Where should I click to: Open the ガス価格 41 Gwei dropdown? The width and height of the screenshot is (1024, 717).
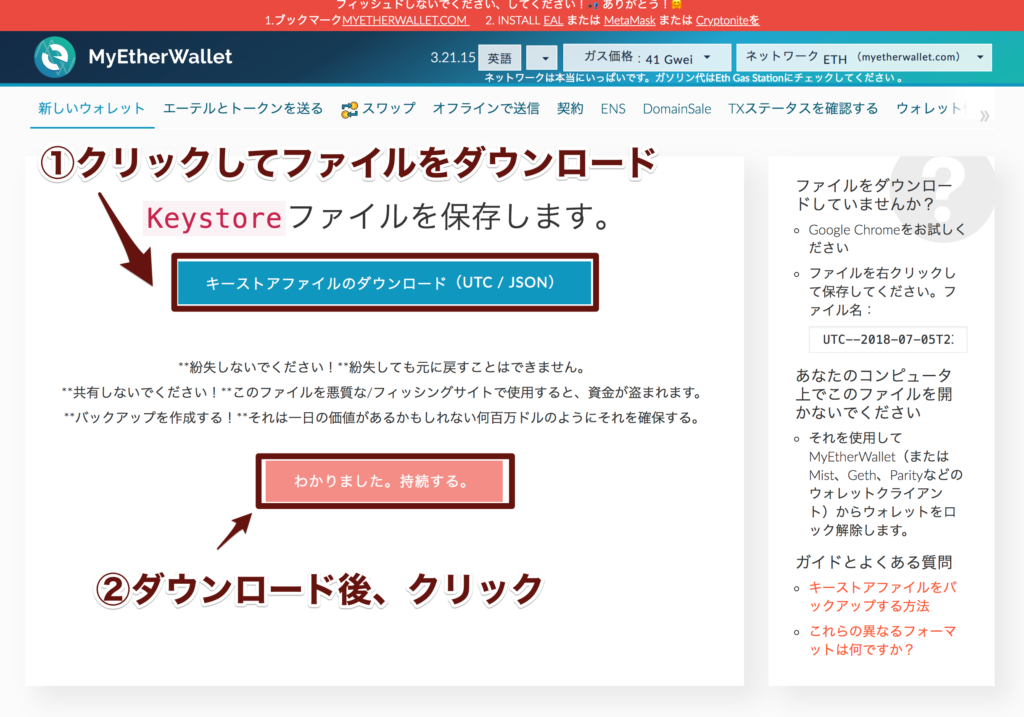(x=647, y=57)
